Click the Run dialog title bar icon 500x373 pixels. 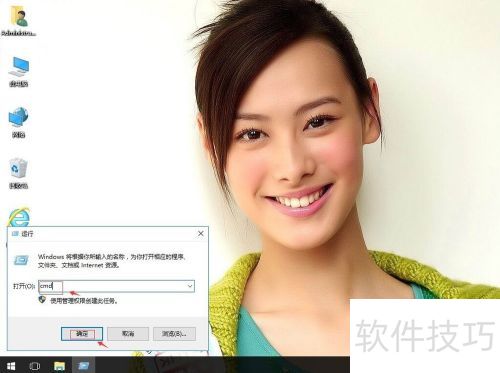tap(15, 234)
